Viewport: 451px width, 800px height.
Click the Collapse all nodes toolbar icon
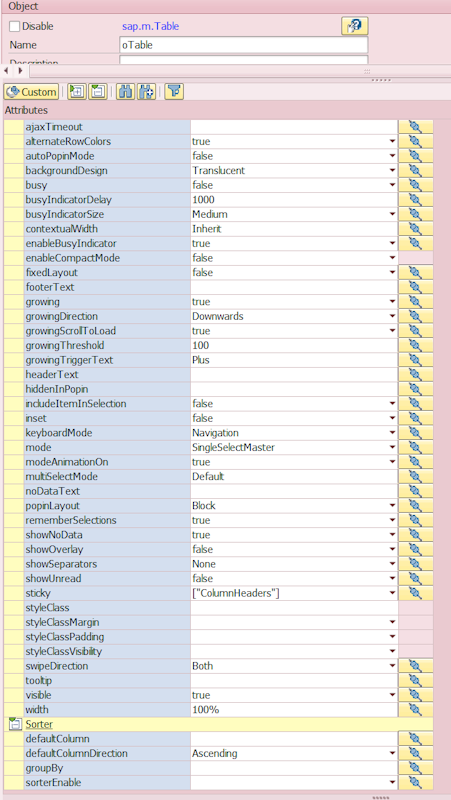(97, 92)
